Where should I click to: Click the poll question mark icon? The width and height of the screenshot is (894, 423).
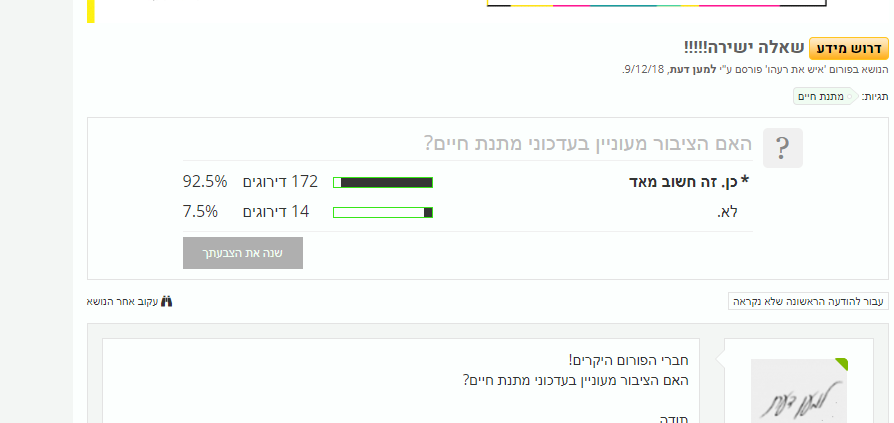point(783,148)
